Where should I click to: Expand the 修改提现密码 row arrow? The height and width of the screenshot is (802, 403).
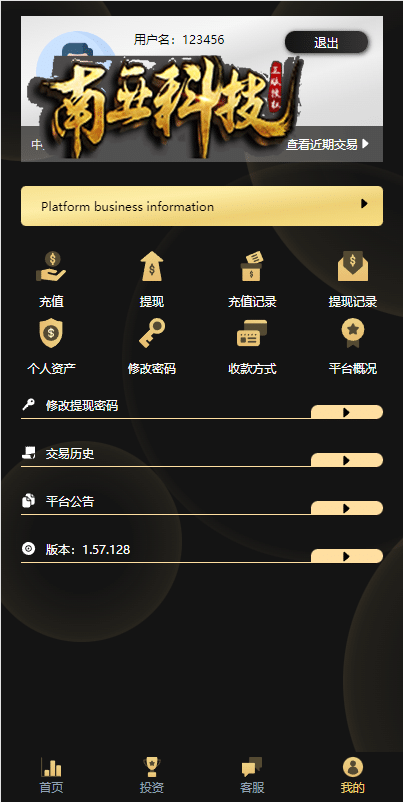(x=347, y=412)
